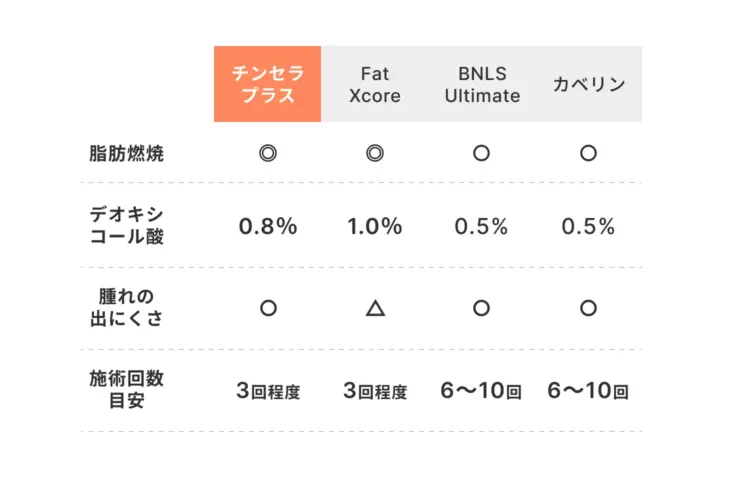This screenshot has width=750, height=478.
Task: Select チンセラプラス's 腫れの出にくさ circle
Action: [x=267, y=308]
